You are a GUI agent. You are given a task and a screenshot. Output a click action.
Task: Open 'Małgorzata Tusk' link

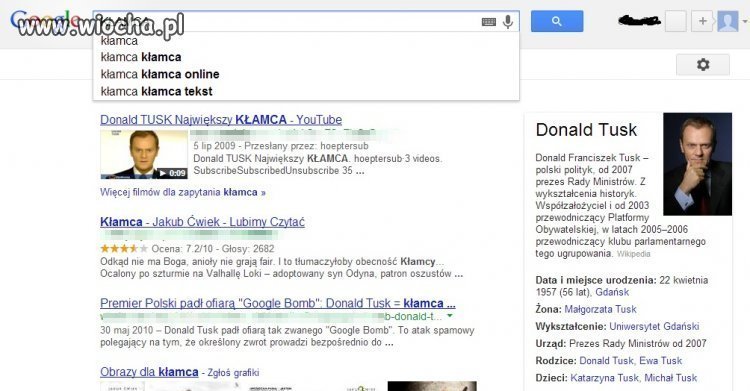600,309
